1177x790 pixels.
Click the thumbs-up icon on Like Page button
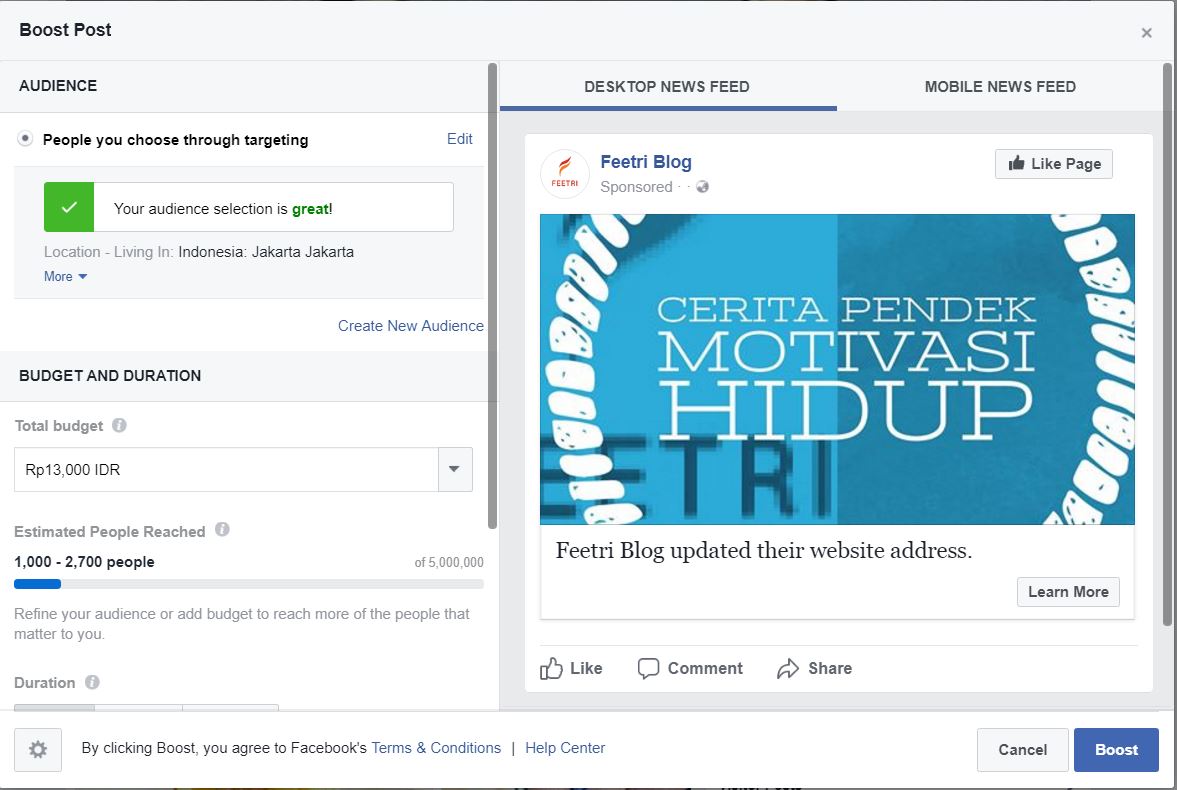pos(1014,163)
